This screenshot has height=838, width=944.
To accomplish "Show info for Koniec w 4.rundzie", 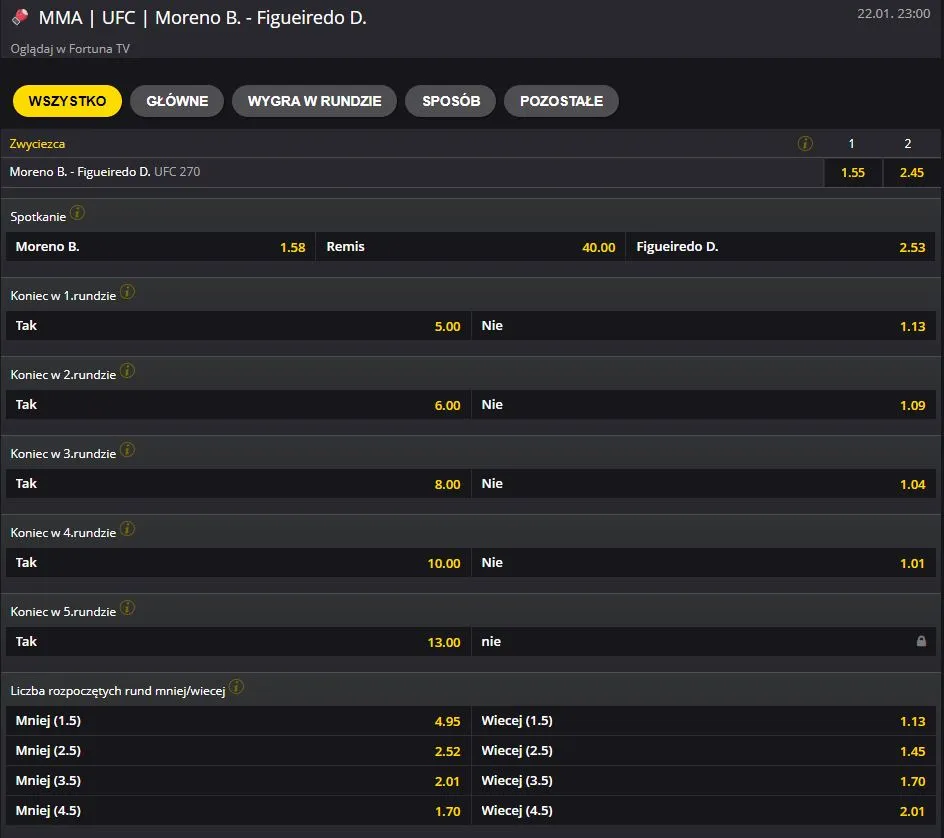I will (x=127, y=529).
